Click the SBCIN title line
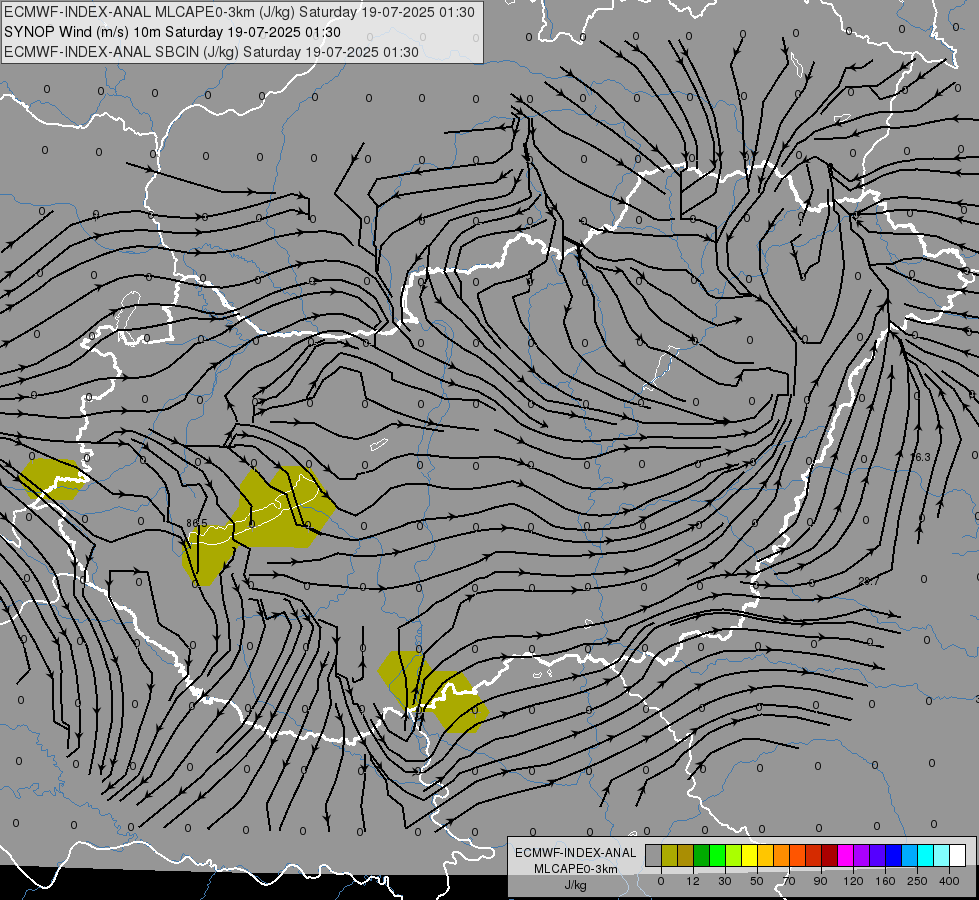Image resolution: width=979 pixels, height=900 pixels. click(211, 52)
